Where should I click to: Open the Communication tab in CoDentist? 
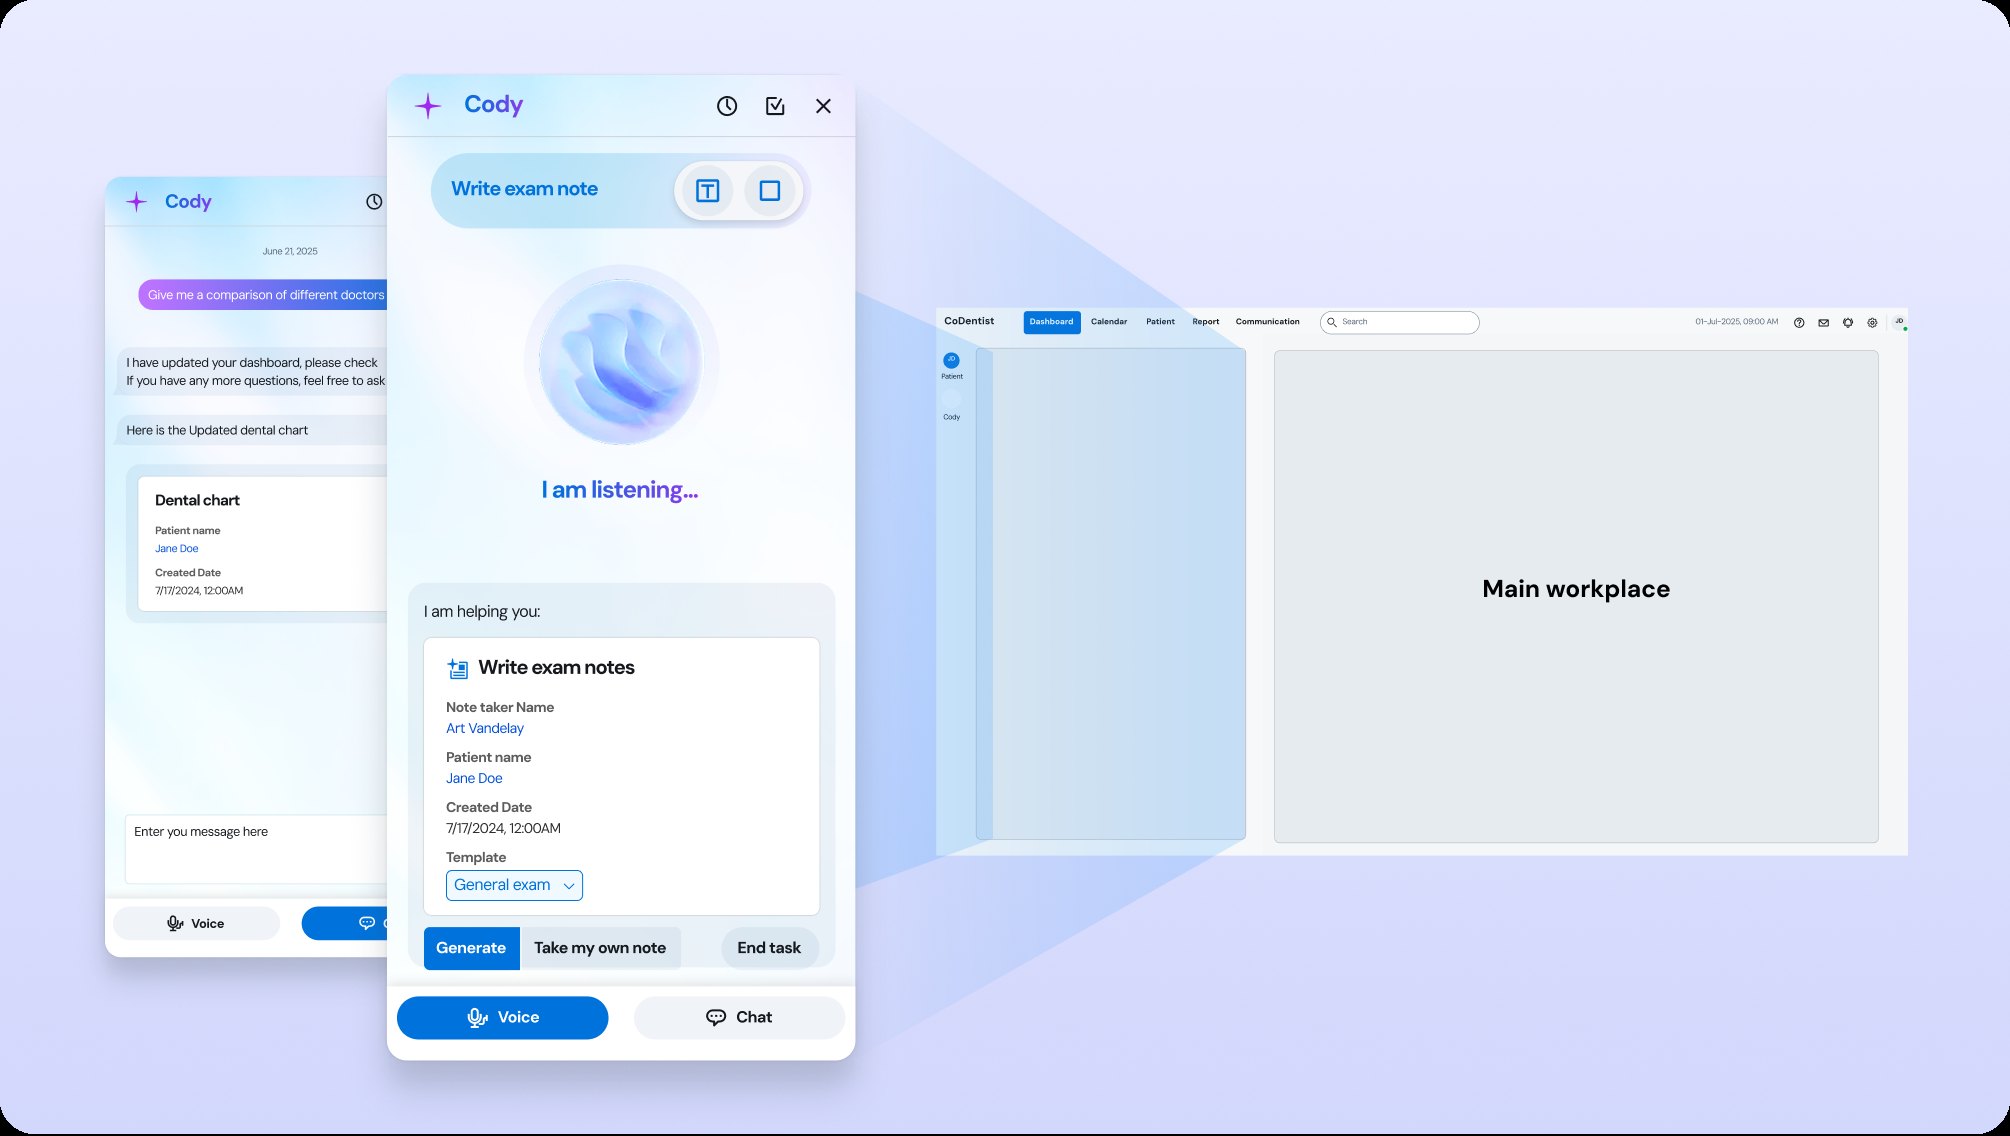pos(1268,322)
